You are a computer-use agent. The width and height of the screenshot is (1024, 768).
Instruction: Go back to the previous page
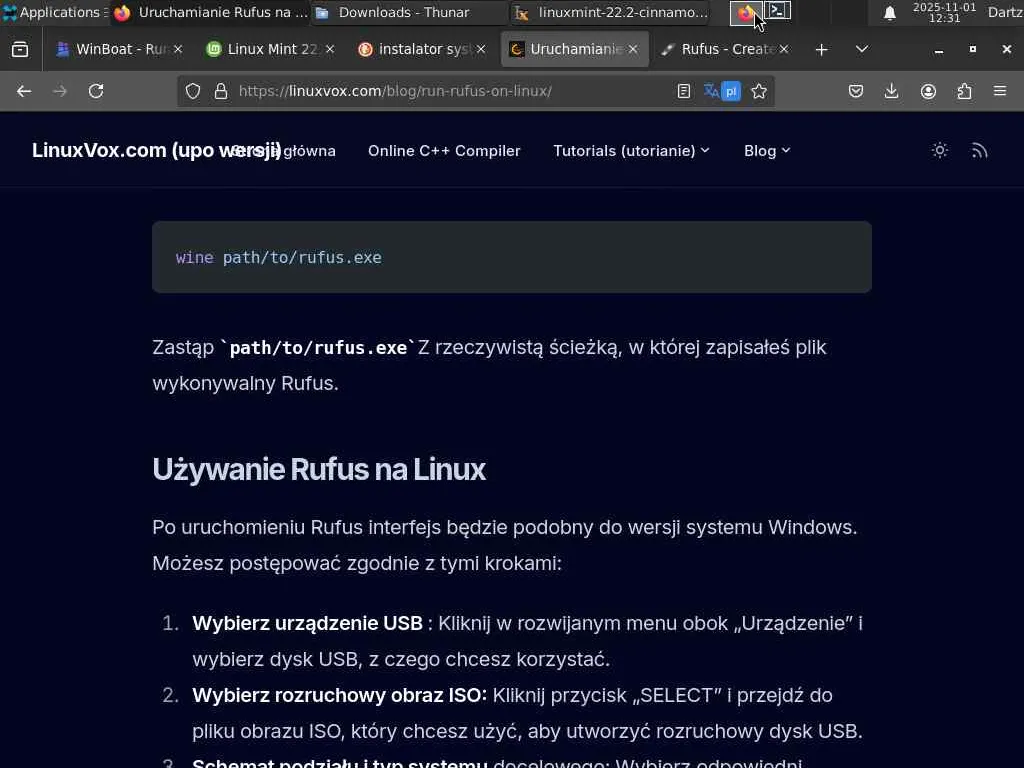(x=24, y=91)
